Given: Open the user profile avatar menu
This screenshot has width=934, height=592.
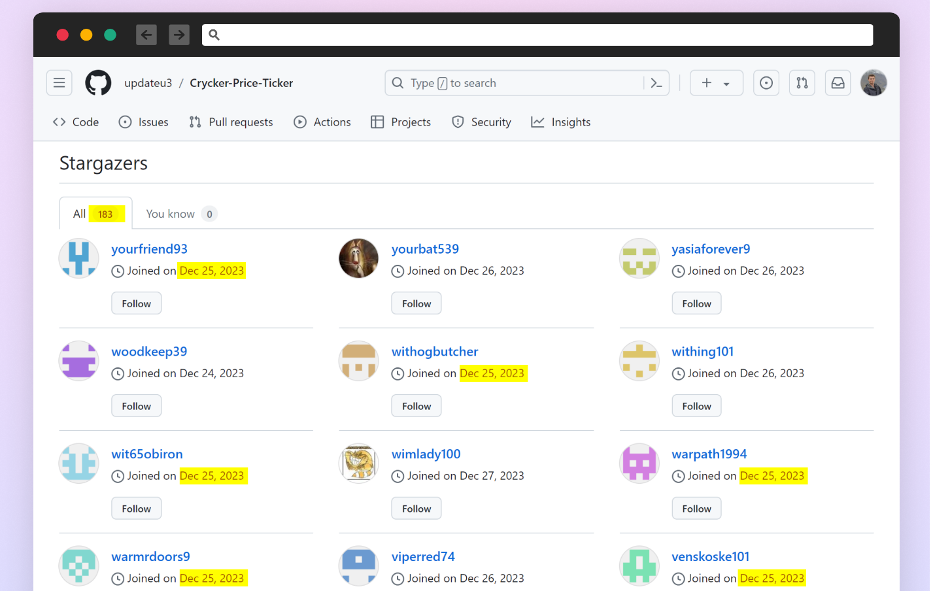Looking at the screenshot, I should pos(873,83).
